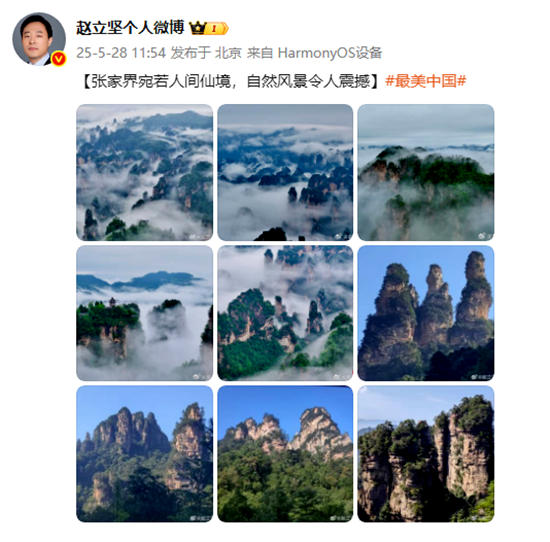The width and height of the screenshot is (550, 542).
Task: Click the 25-5-28 11:54 post timestamp
Action: (121, 53)
